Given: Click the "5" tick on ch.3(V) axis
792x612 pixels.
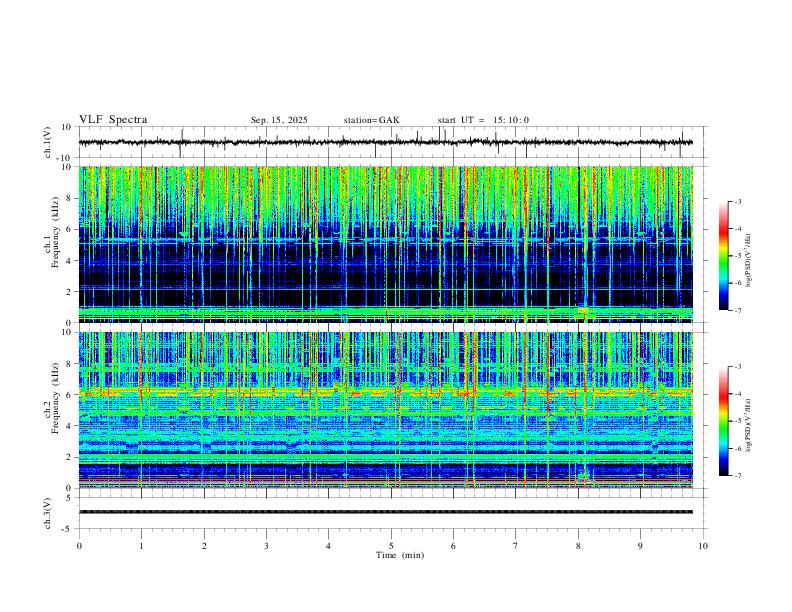Looking at the screenshot, I should point(70,498).
